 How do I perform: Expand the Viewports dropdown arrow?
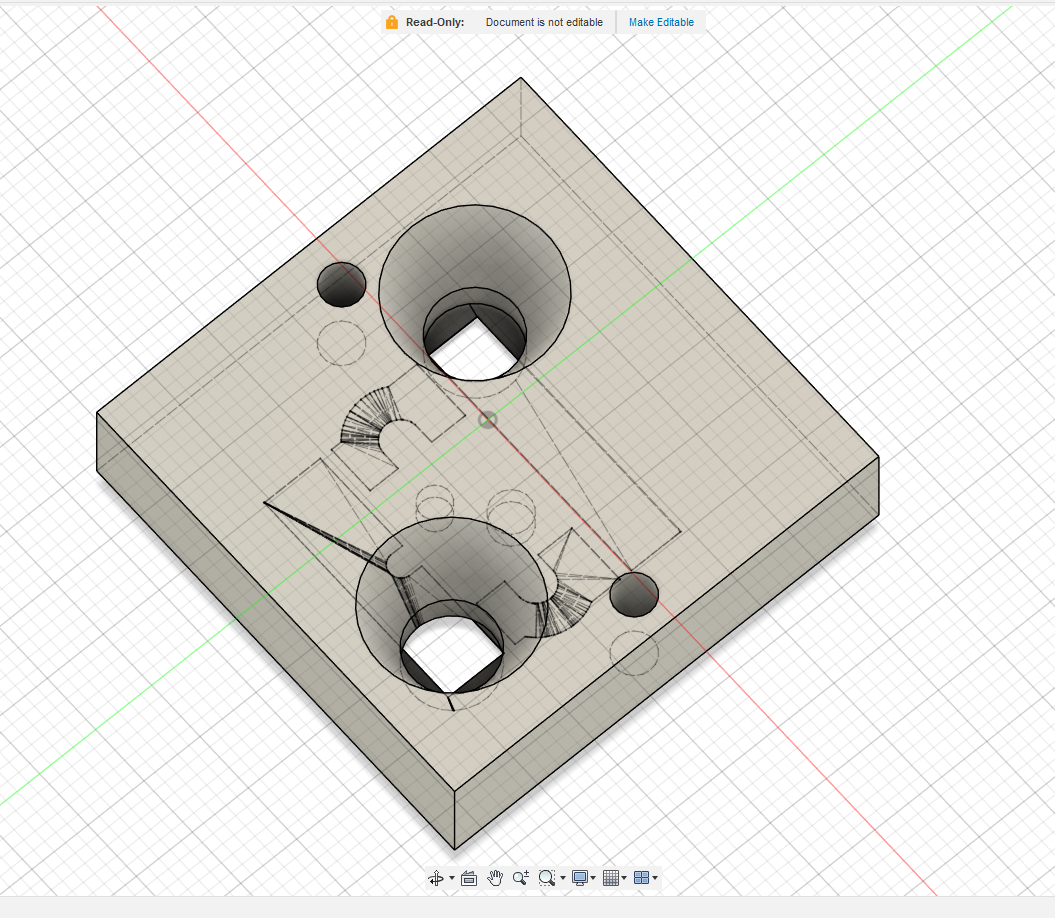[655, 878]
